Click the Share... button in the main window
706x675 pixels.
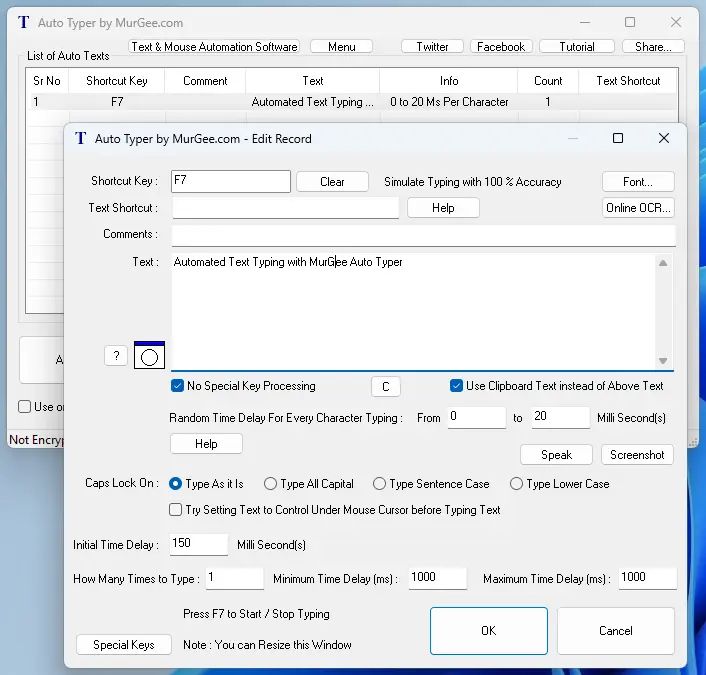pyautogui.click(x=653, y=47)
